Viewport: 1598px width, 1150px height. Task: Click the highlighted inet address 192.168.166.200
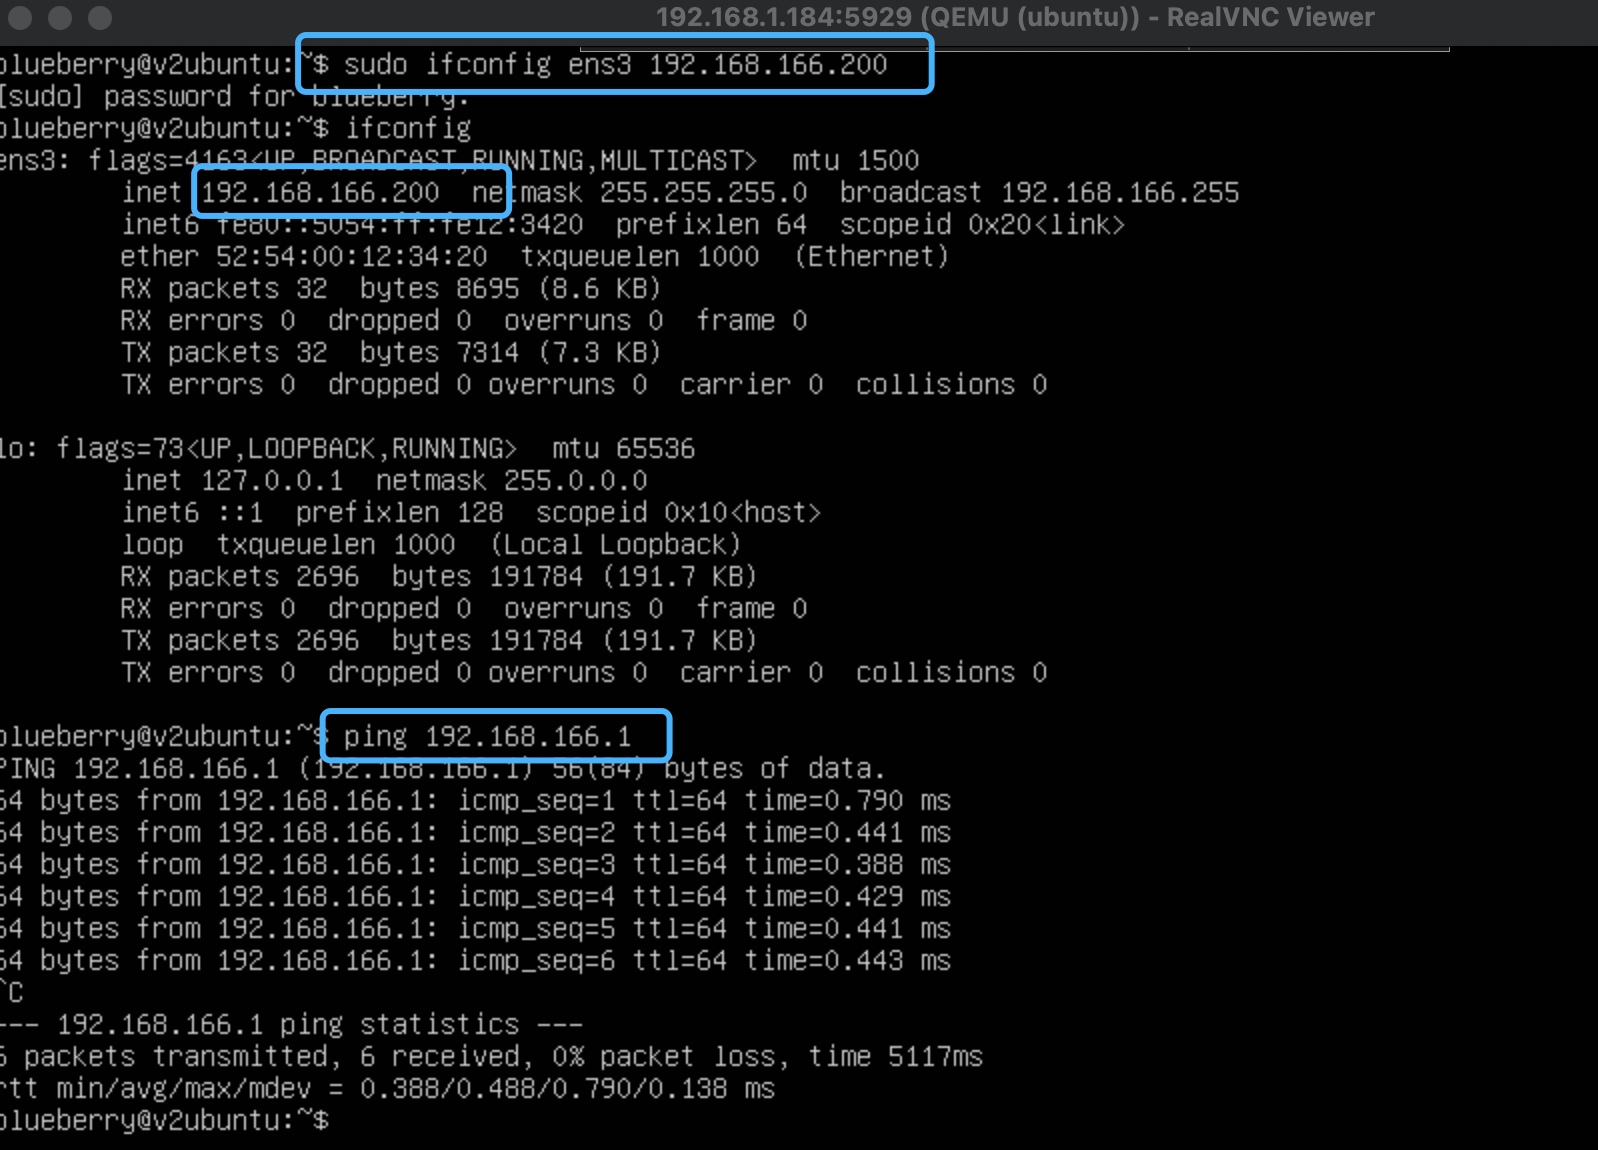pos(320,193)
